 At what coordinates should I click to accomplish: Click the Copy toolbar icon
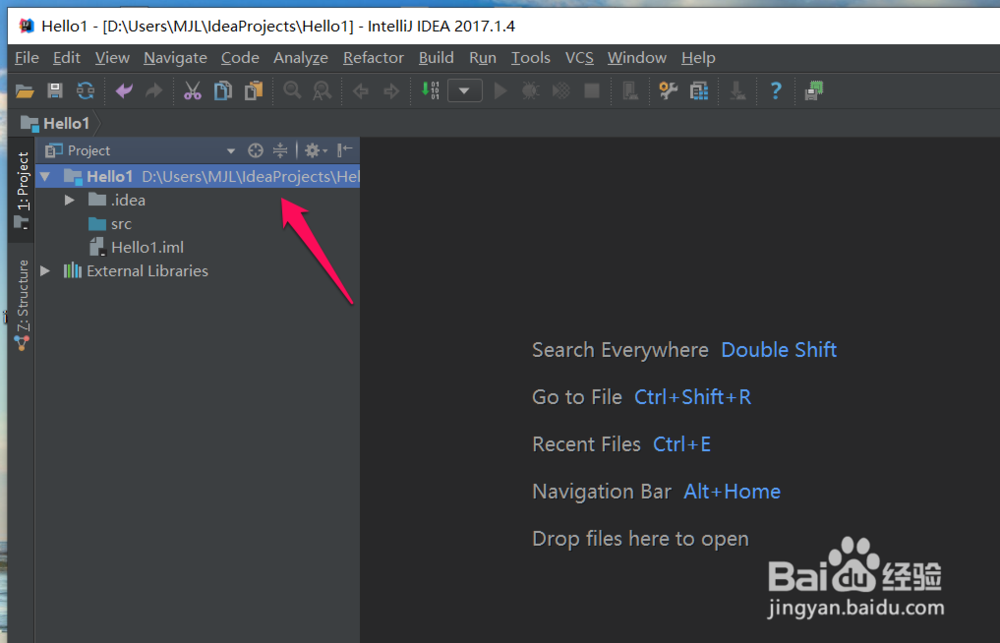click(223, 91)
